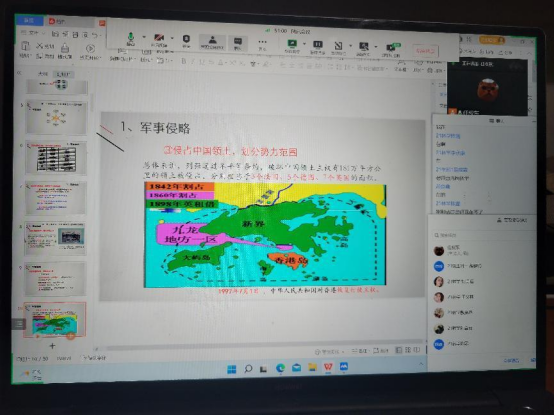Open the remote control dropdown arrow

point(376,47)
